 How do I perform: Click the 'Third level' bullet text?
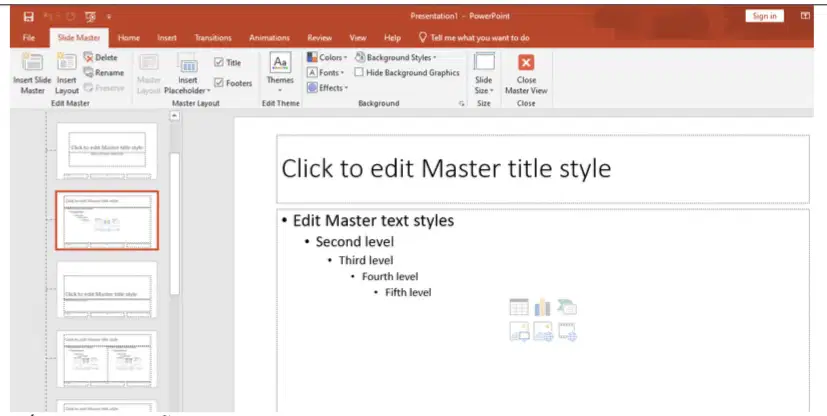(x=366, y=260)
